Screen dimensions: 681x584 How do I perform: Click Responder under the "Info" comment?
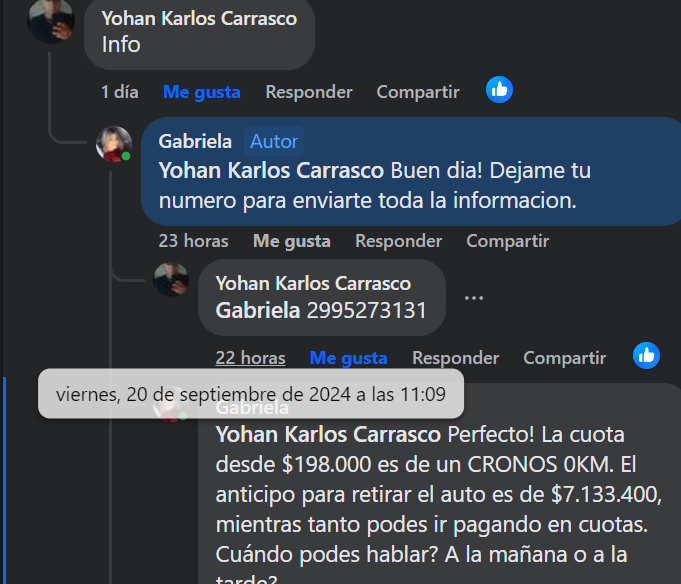point(309,92)
